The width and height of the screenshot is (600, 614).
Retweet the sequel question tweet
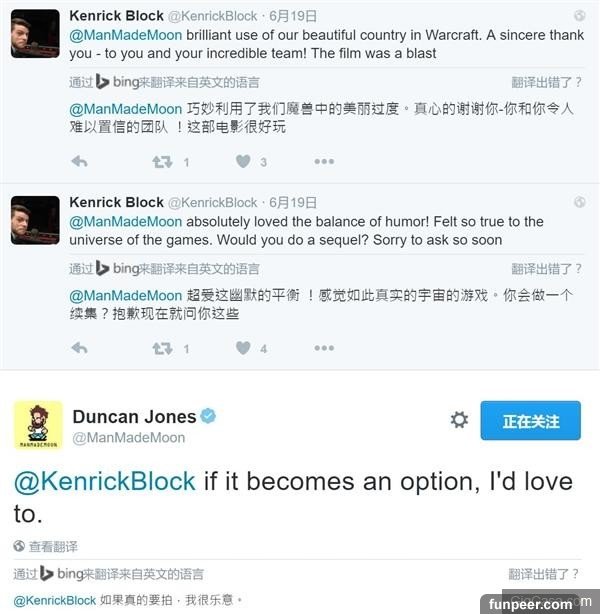(162, 349)
